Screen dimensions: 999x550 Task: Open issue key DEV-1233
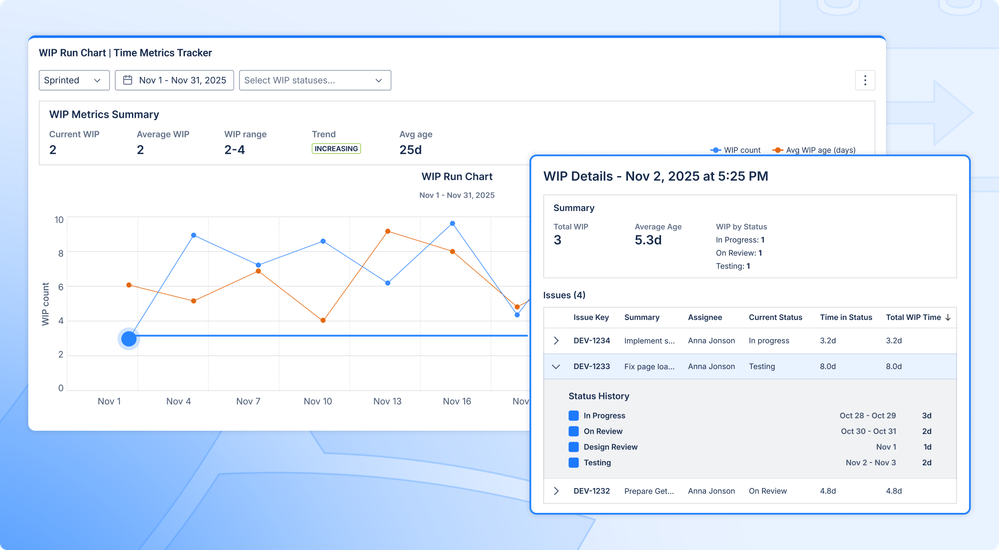591,366
